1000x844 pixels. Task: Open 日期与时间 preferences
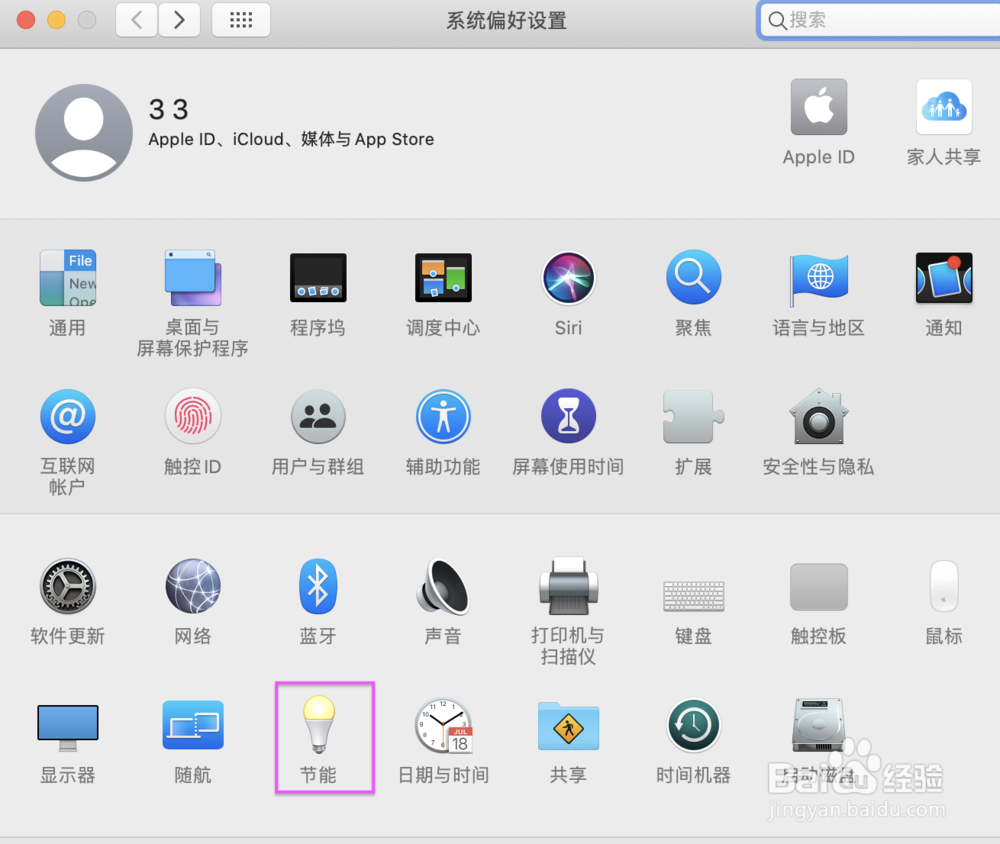click(x=443, y=727)
